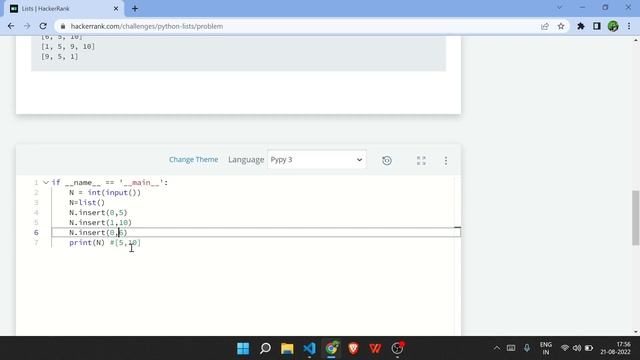
Task: Open clock showing 17:56
Action: (x=615, y=348)
